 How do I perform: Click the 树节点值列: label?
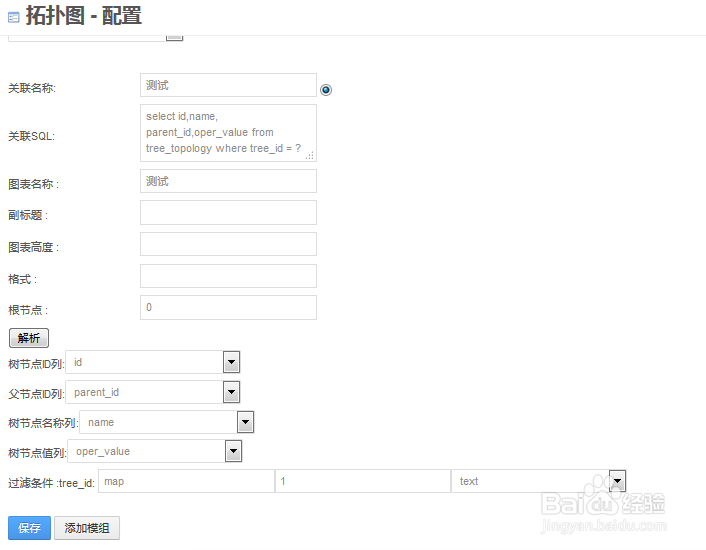click(x=37, y=453)
